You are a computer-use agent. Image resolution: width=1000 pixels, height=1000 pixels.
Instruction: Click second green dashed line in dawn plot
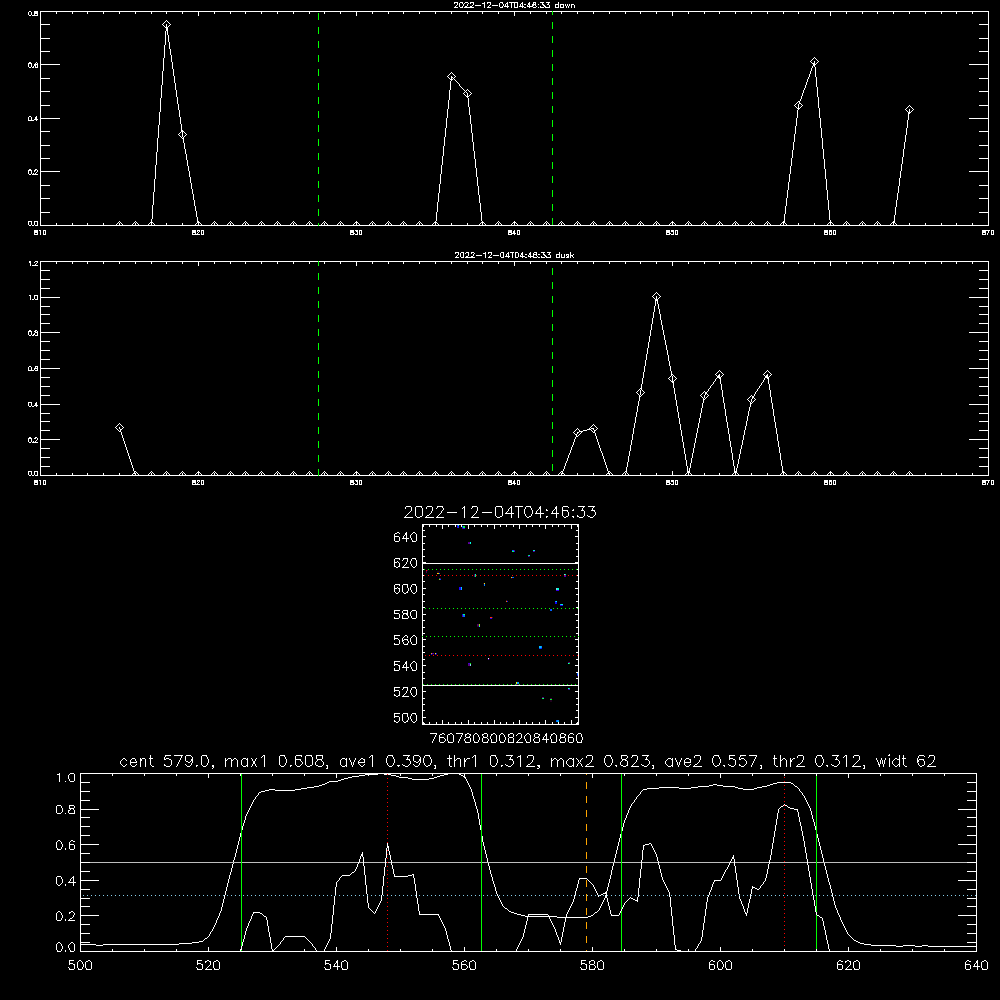coord(552,118)
